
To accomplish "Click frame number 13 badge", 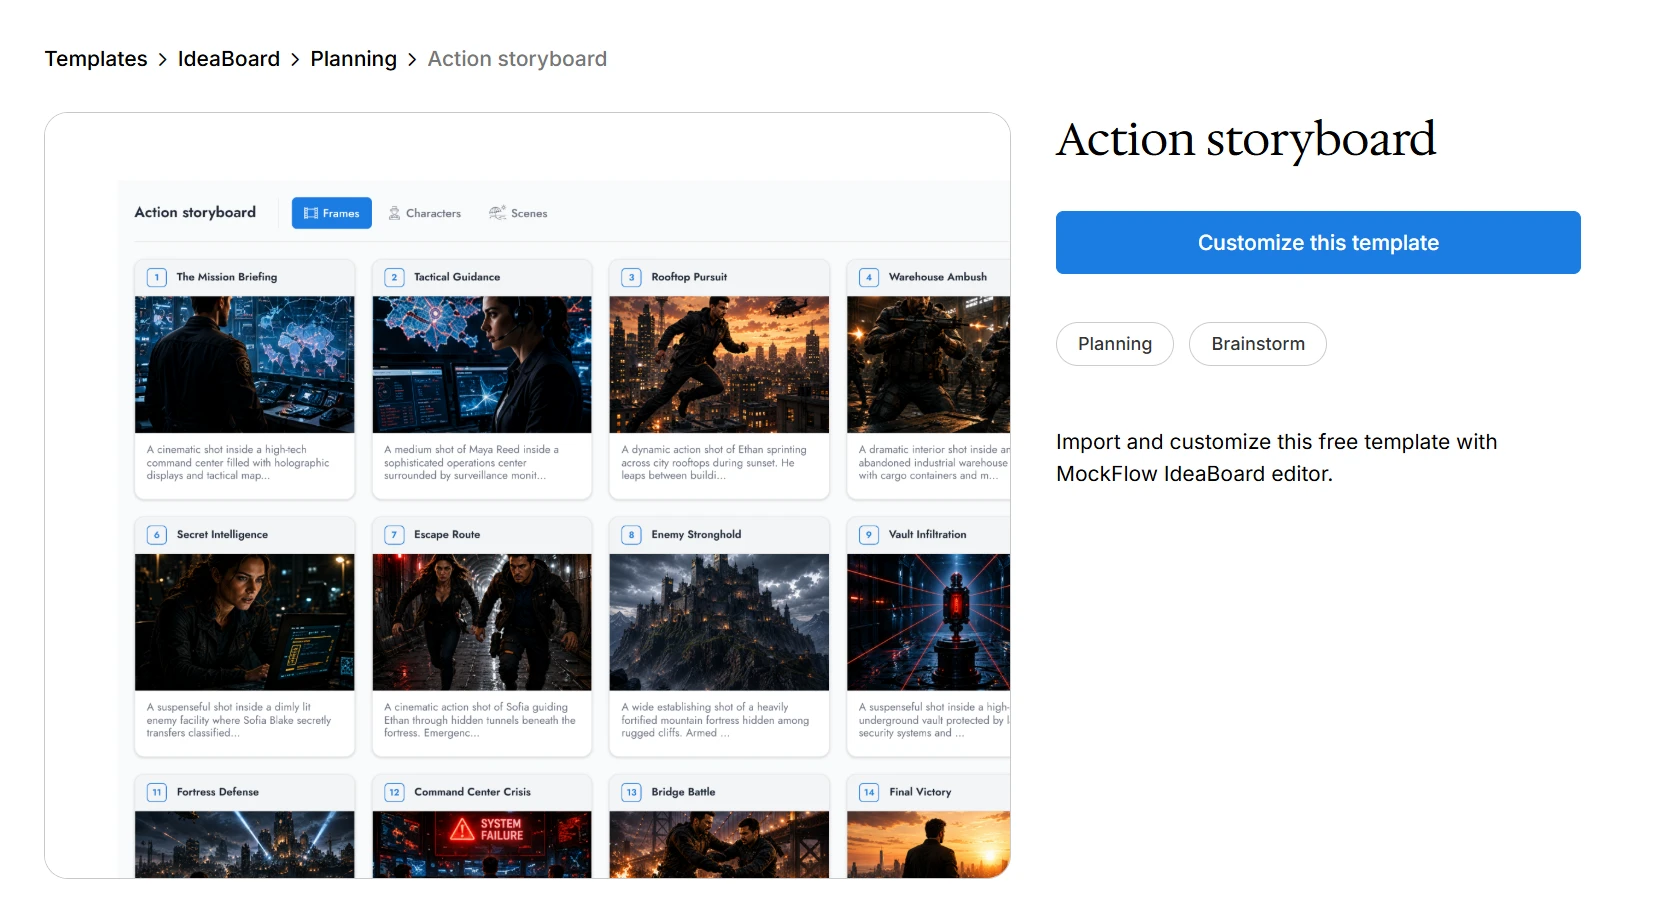I will point(631,792).
